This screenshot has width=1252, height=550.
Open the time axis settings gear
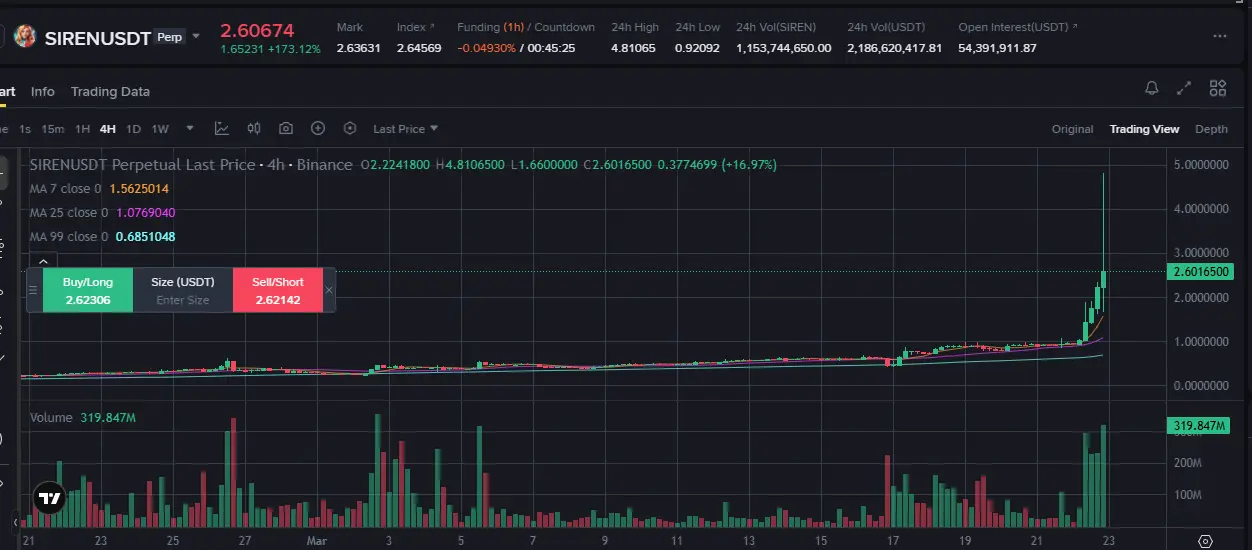pos(1205,541)
